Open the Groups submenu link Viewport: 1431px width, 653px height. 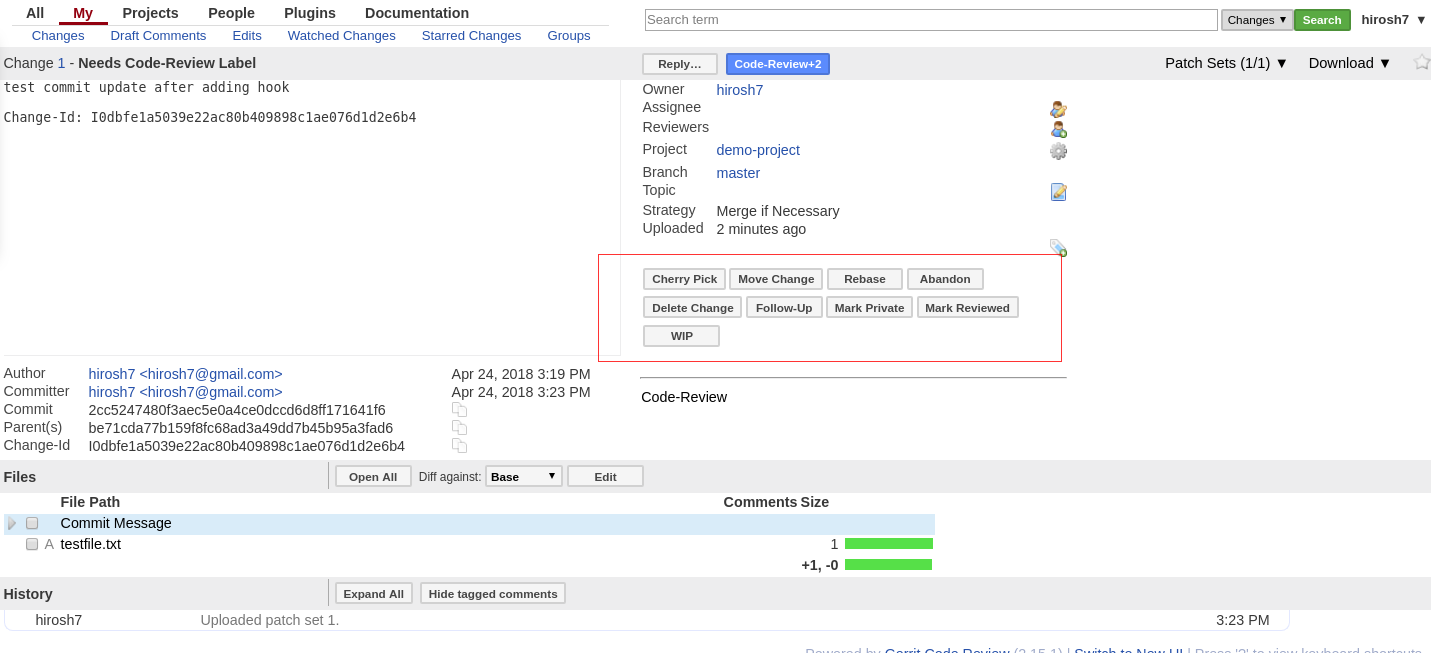point(569,36)
